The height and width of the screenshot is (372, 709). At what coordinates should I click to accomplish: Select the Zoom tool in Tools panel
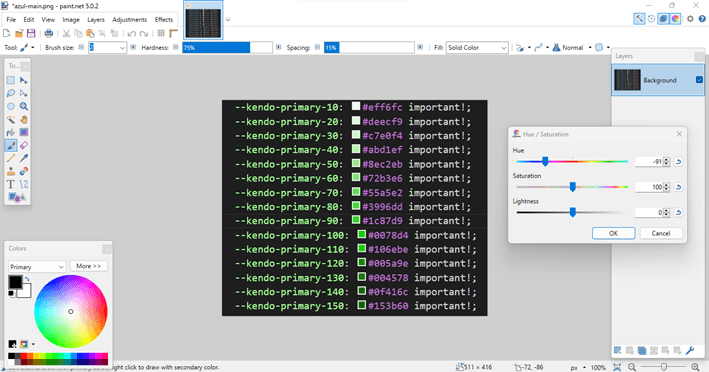point(24,107)
